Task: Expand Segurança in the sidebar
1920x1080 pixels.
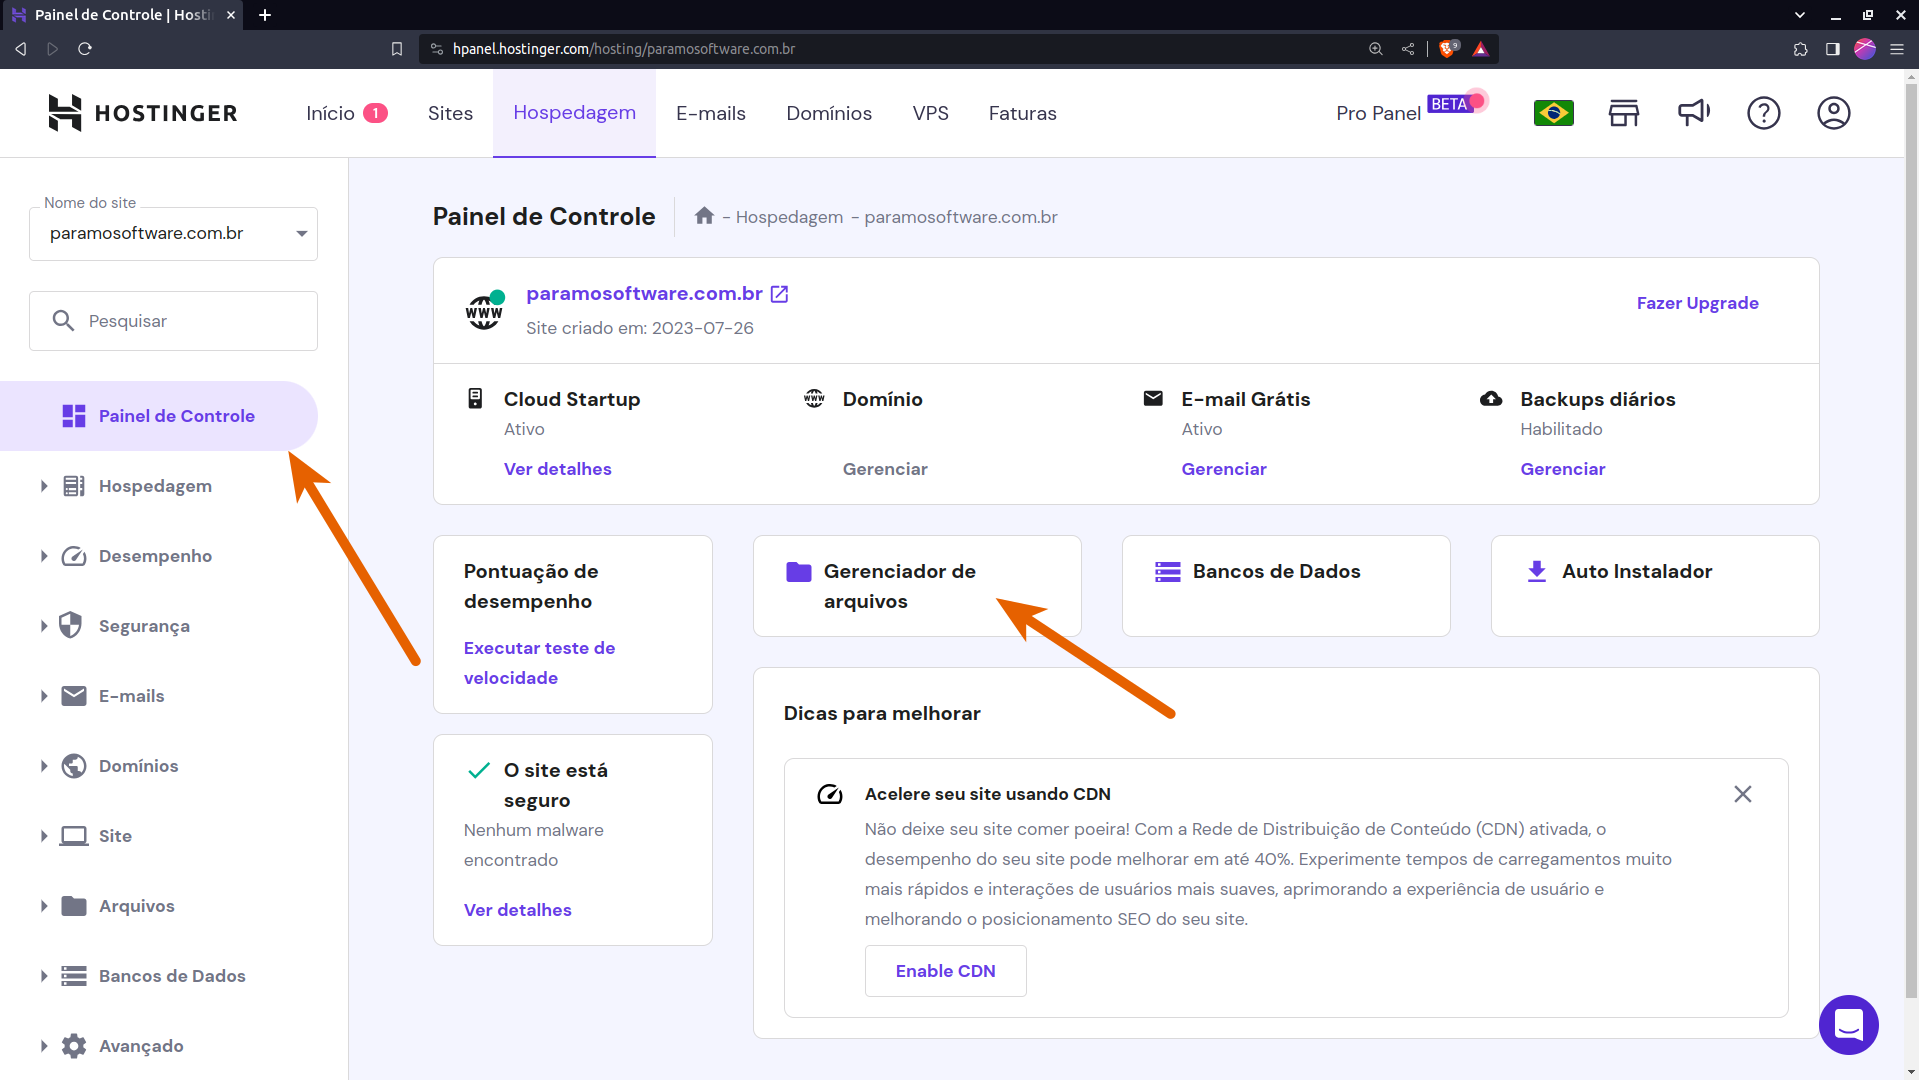Action: [44, 626]
